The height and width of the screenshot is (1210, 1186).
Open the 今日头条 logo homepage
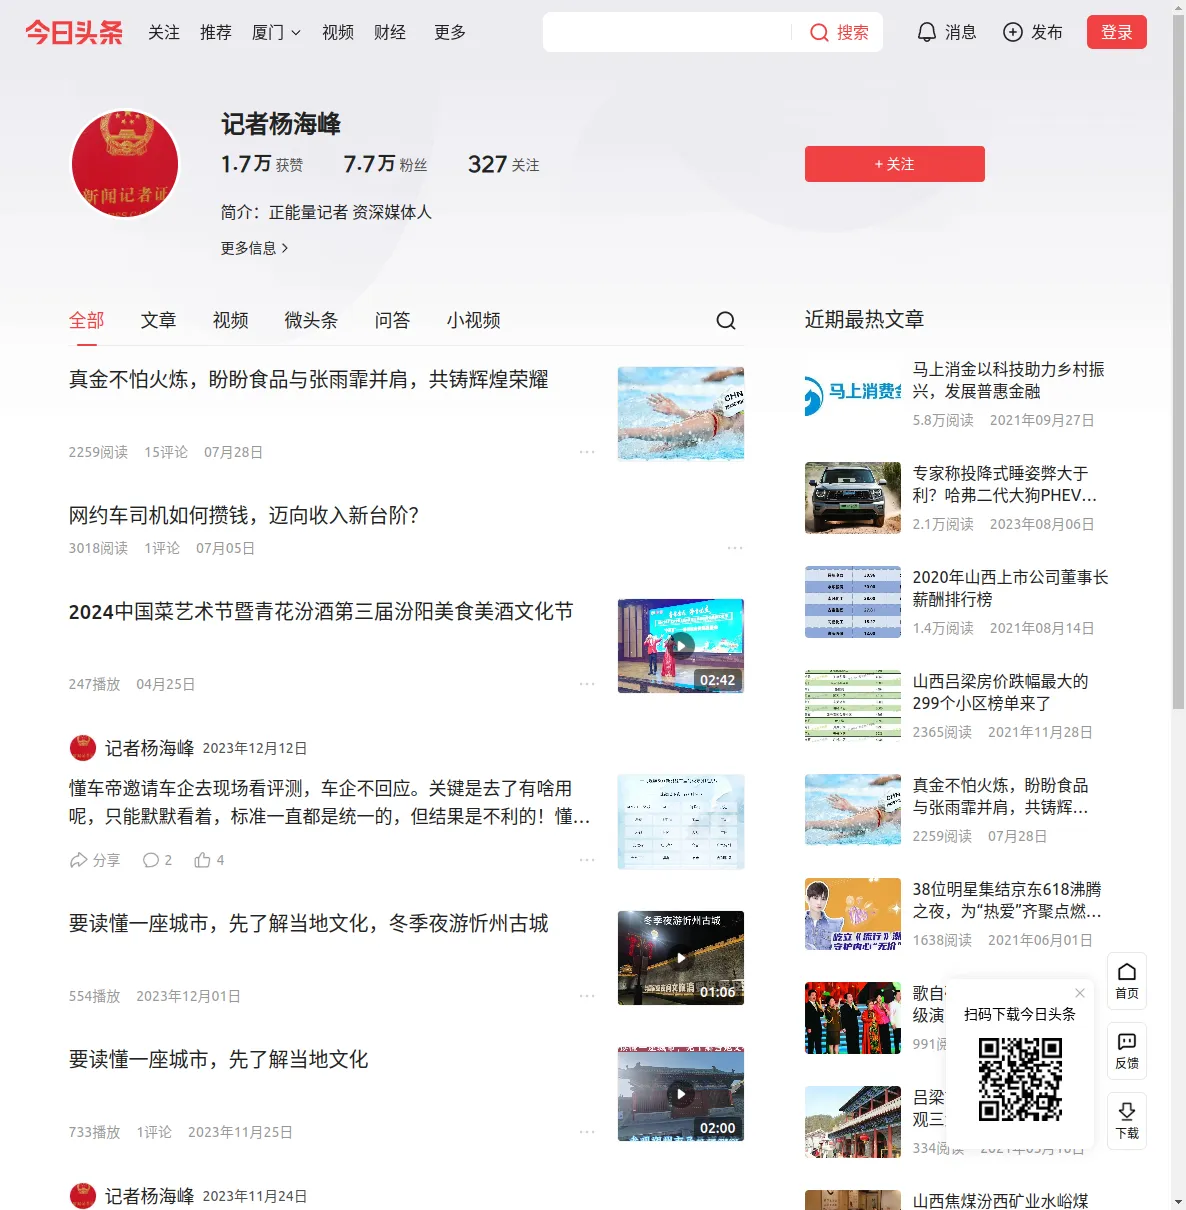pos(74,33)
